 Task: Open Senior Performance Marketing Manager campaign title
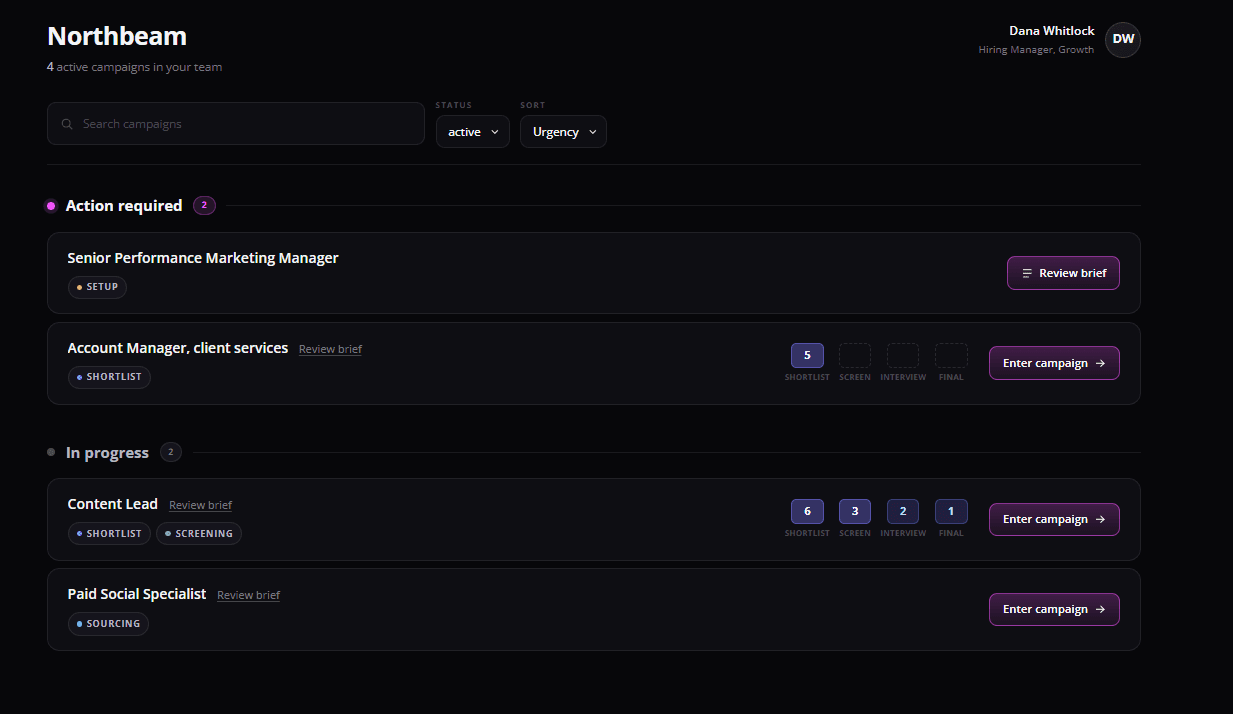coord(203,258)
